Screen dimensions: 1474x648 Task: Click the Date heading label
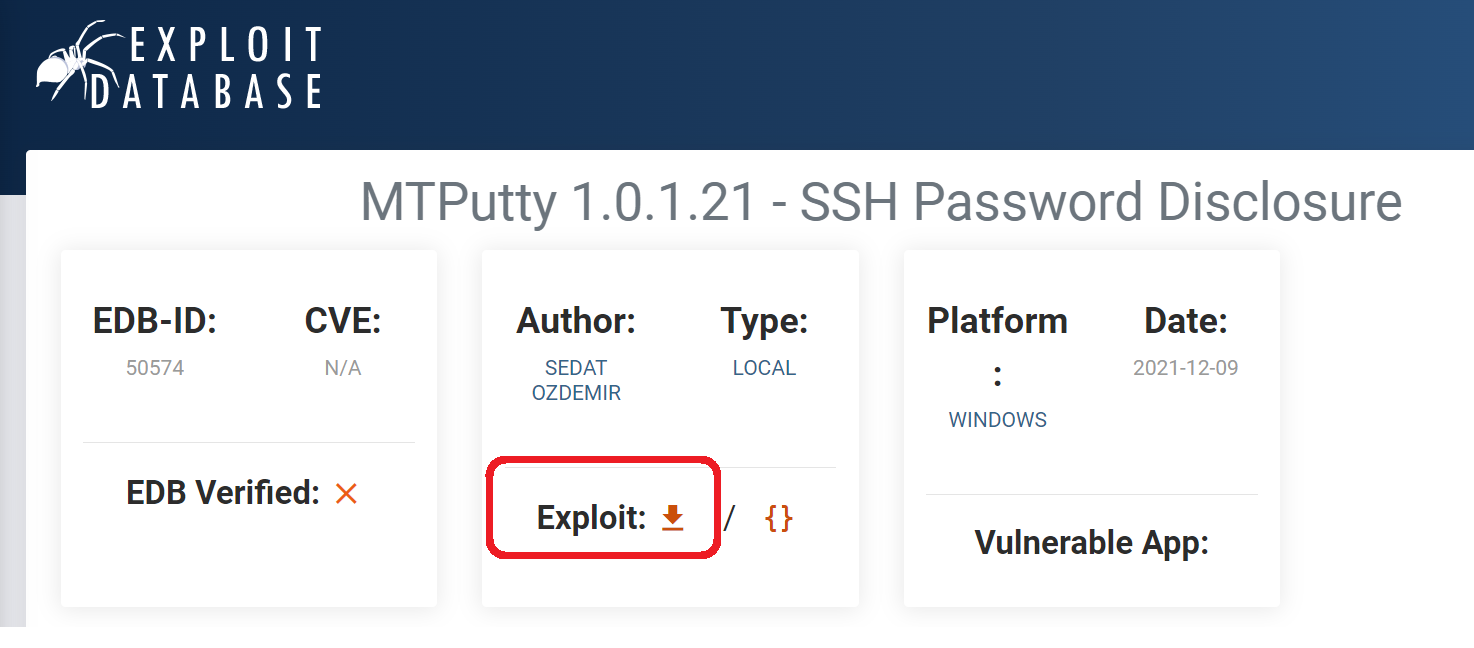pos(1185,321)
